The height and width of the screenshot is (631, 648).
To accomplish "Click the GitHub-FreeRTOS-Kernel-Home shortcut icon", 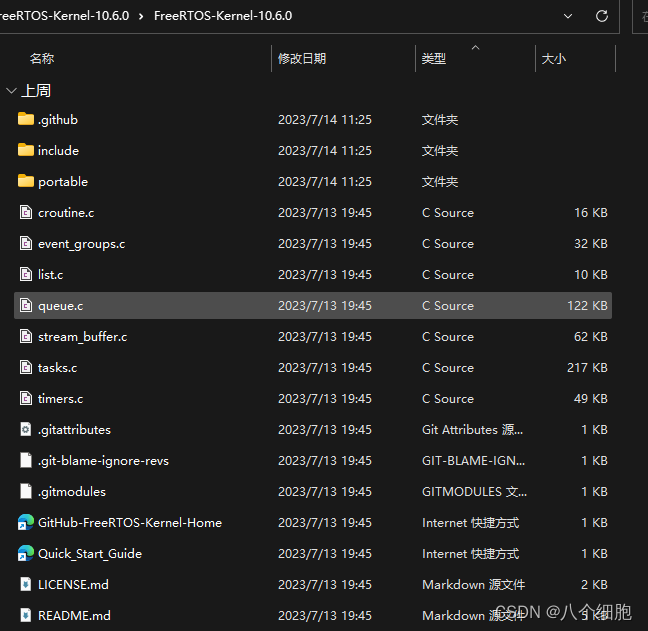I will pos(26,522).
